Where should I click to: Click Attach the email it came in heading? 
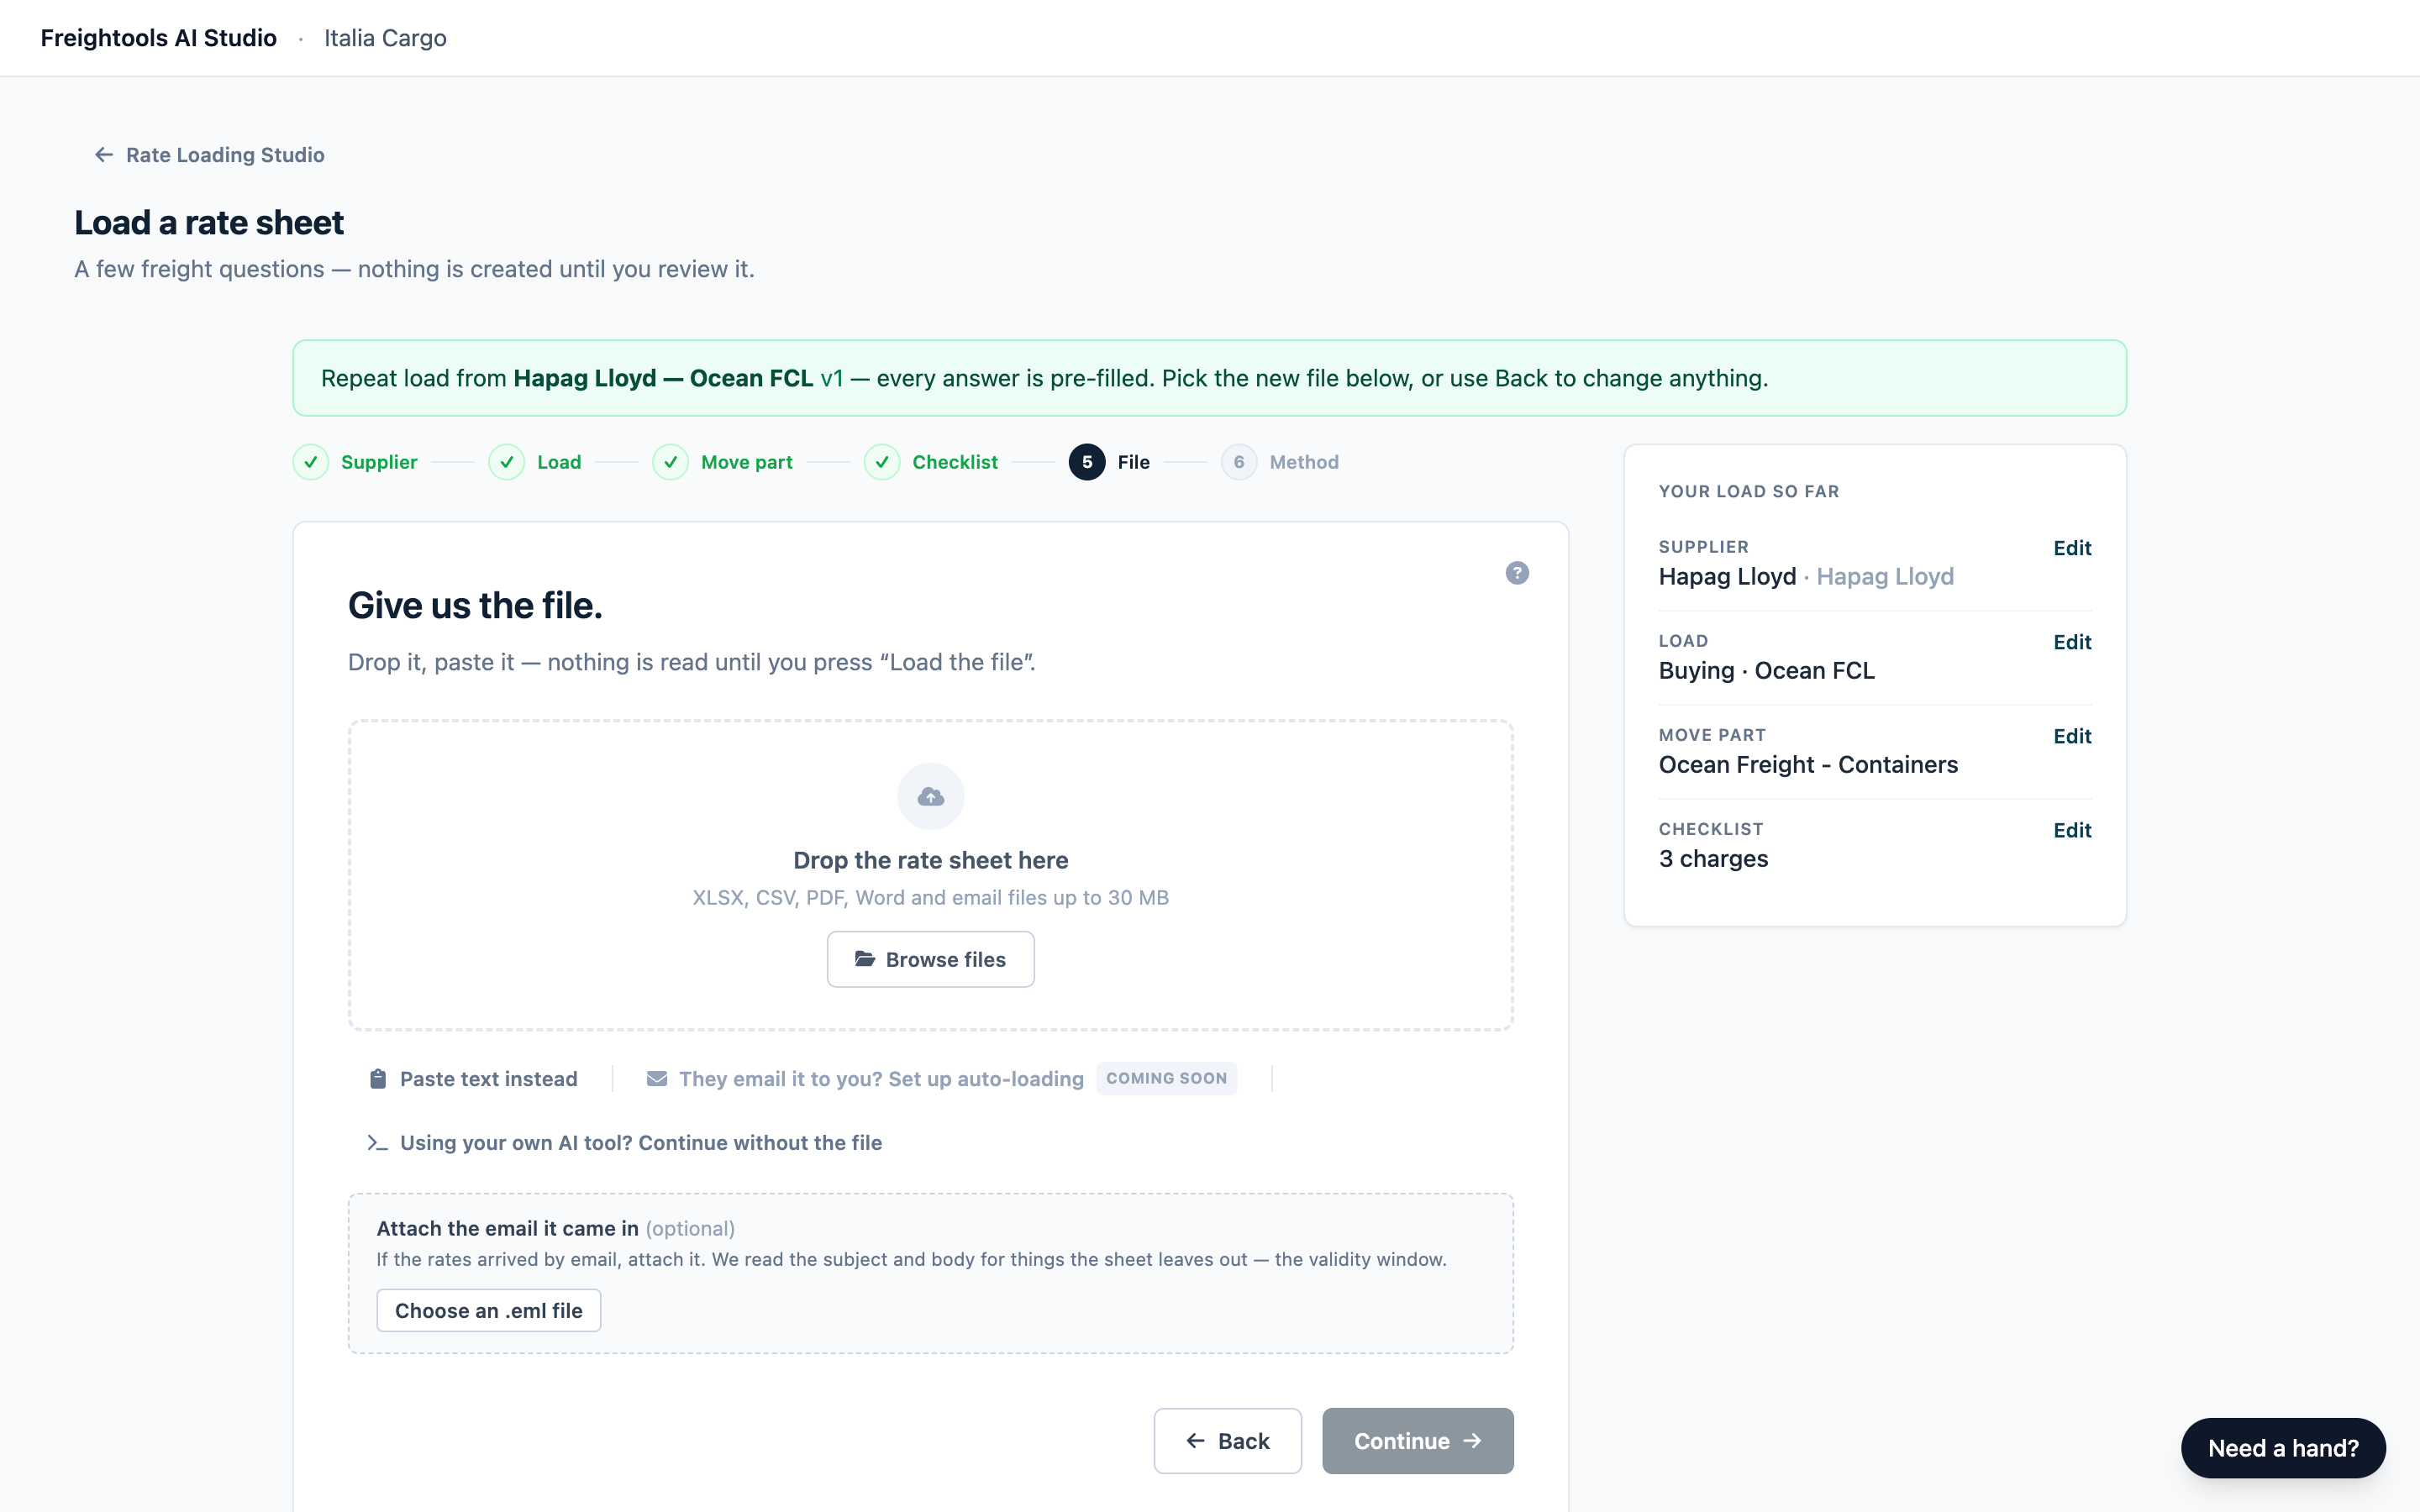point(507,1228)
